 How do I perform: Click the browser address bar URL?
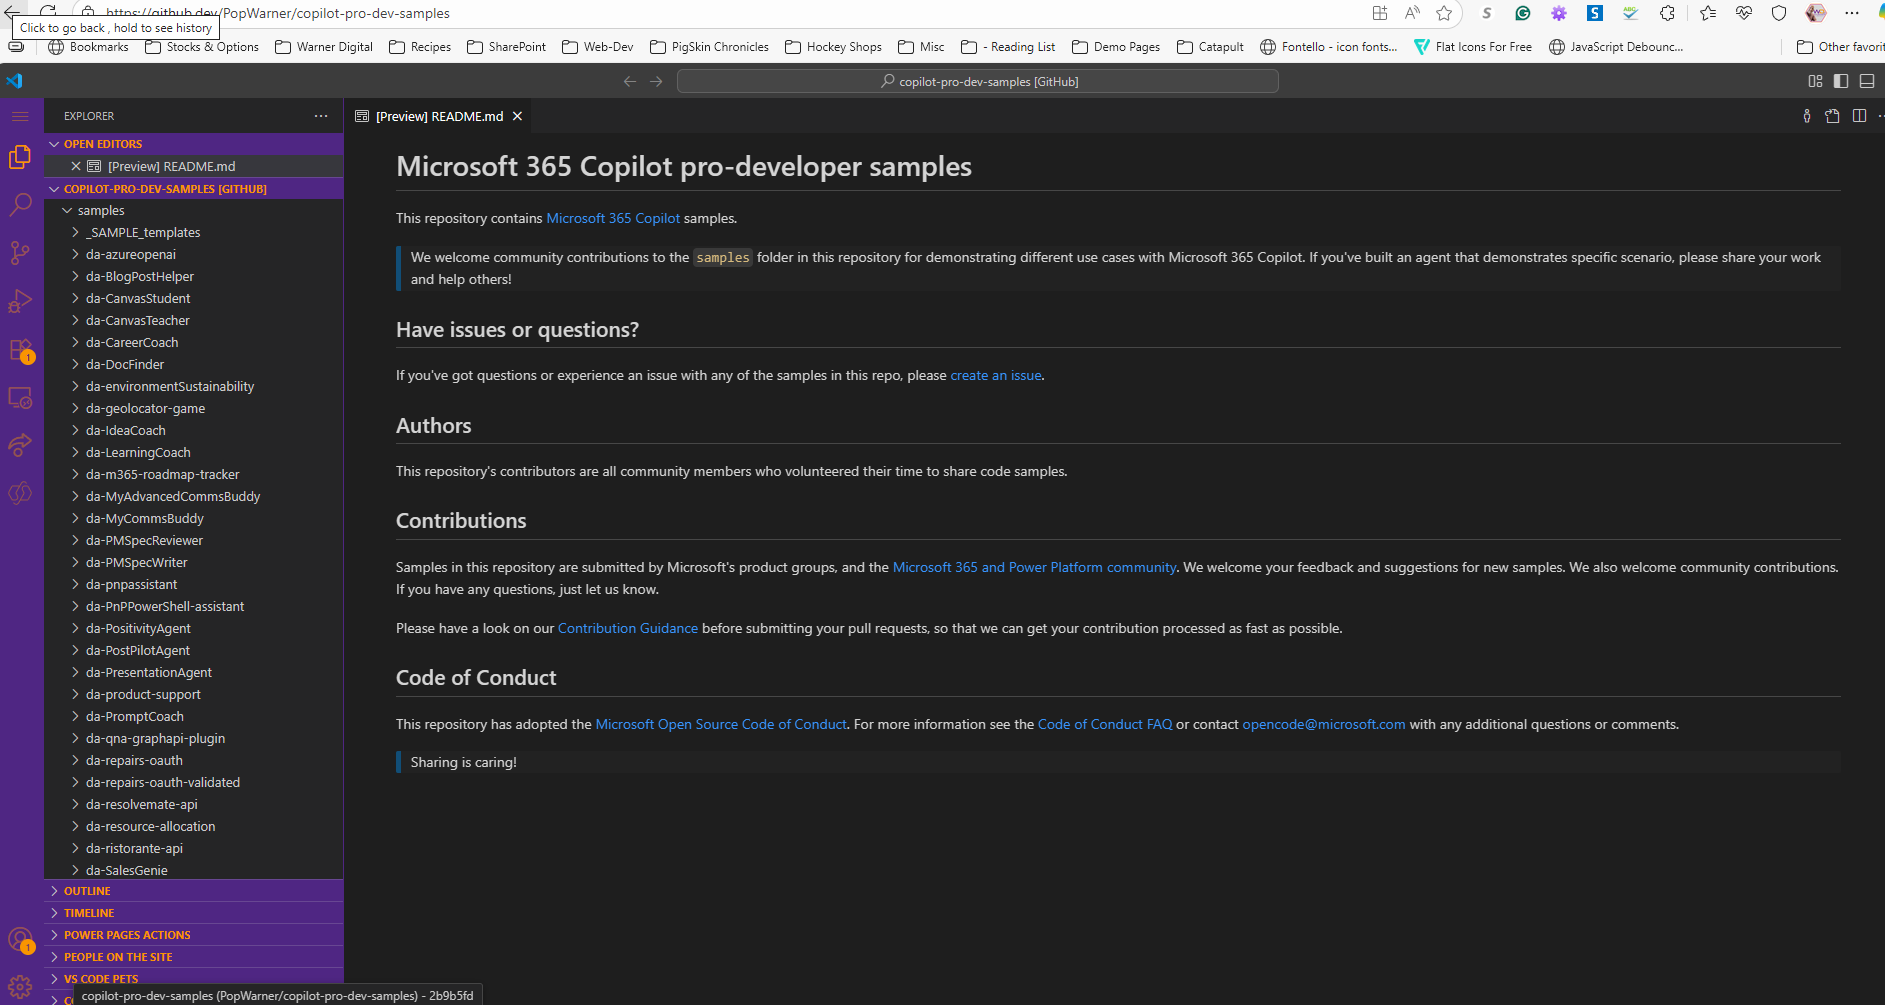tap(278, 13)
